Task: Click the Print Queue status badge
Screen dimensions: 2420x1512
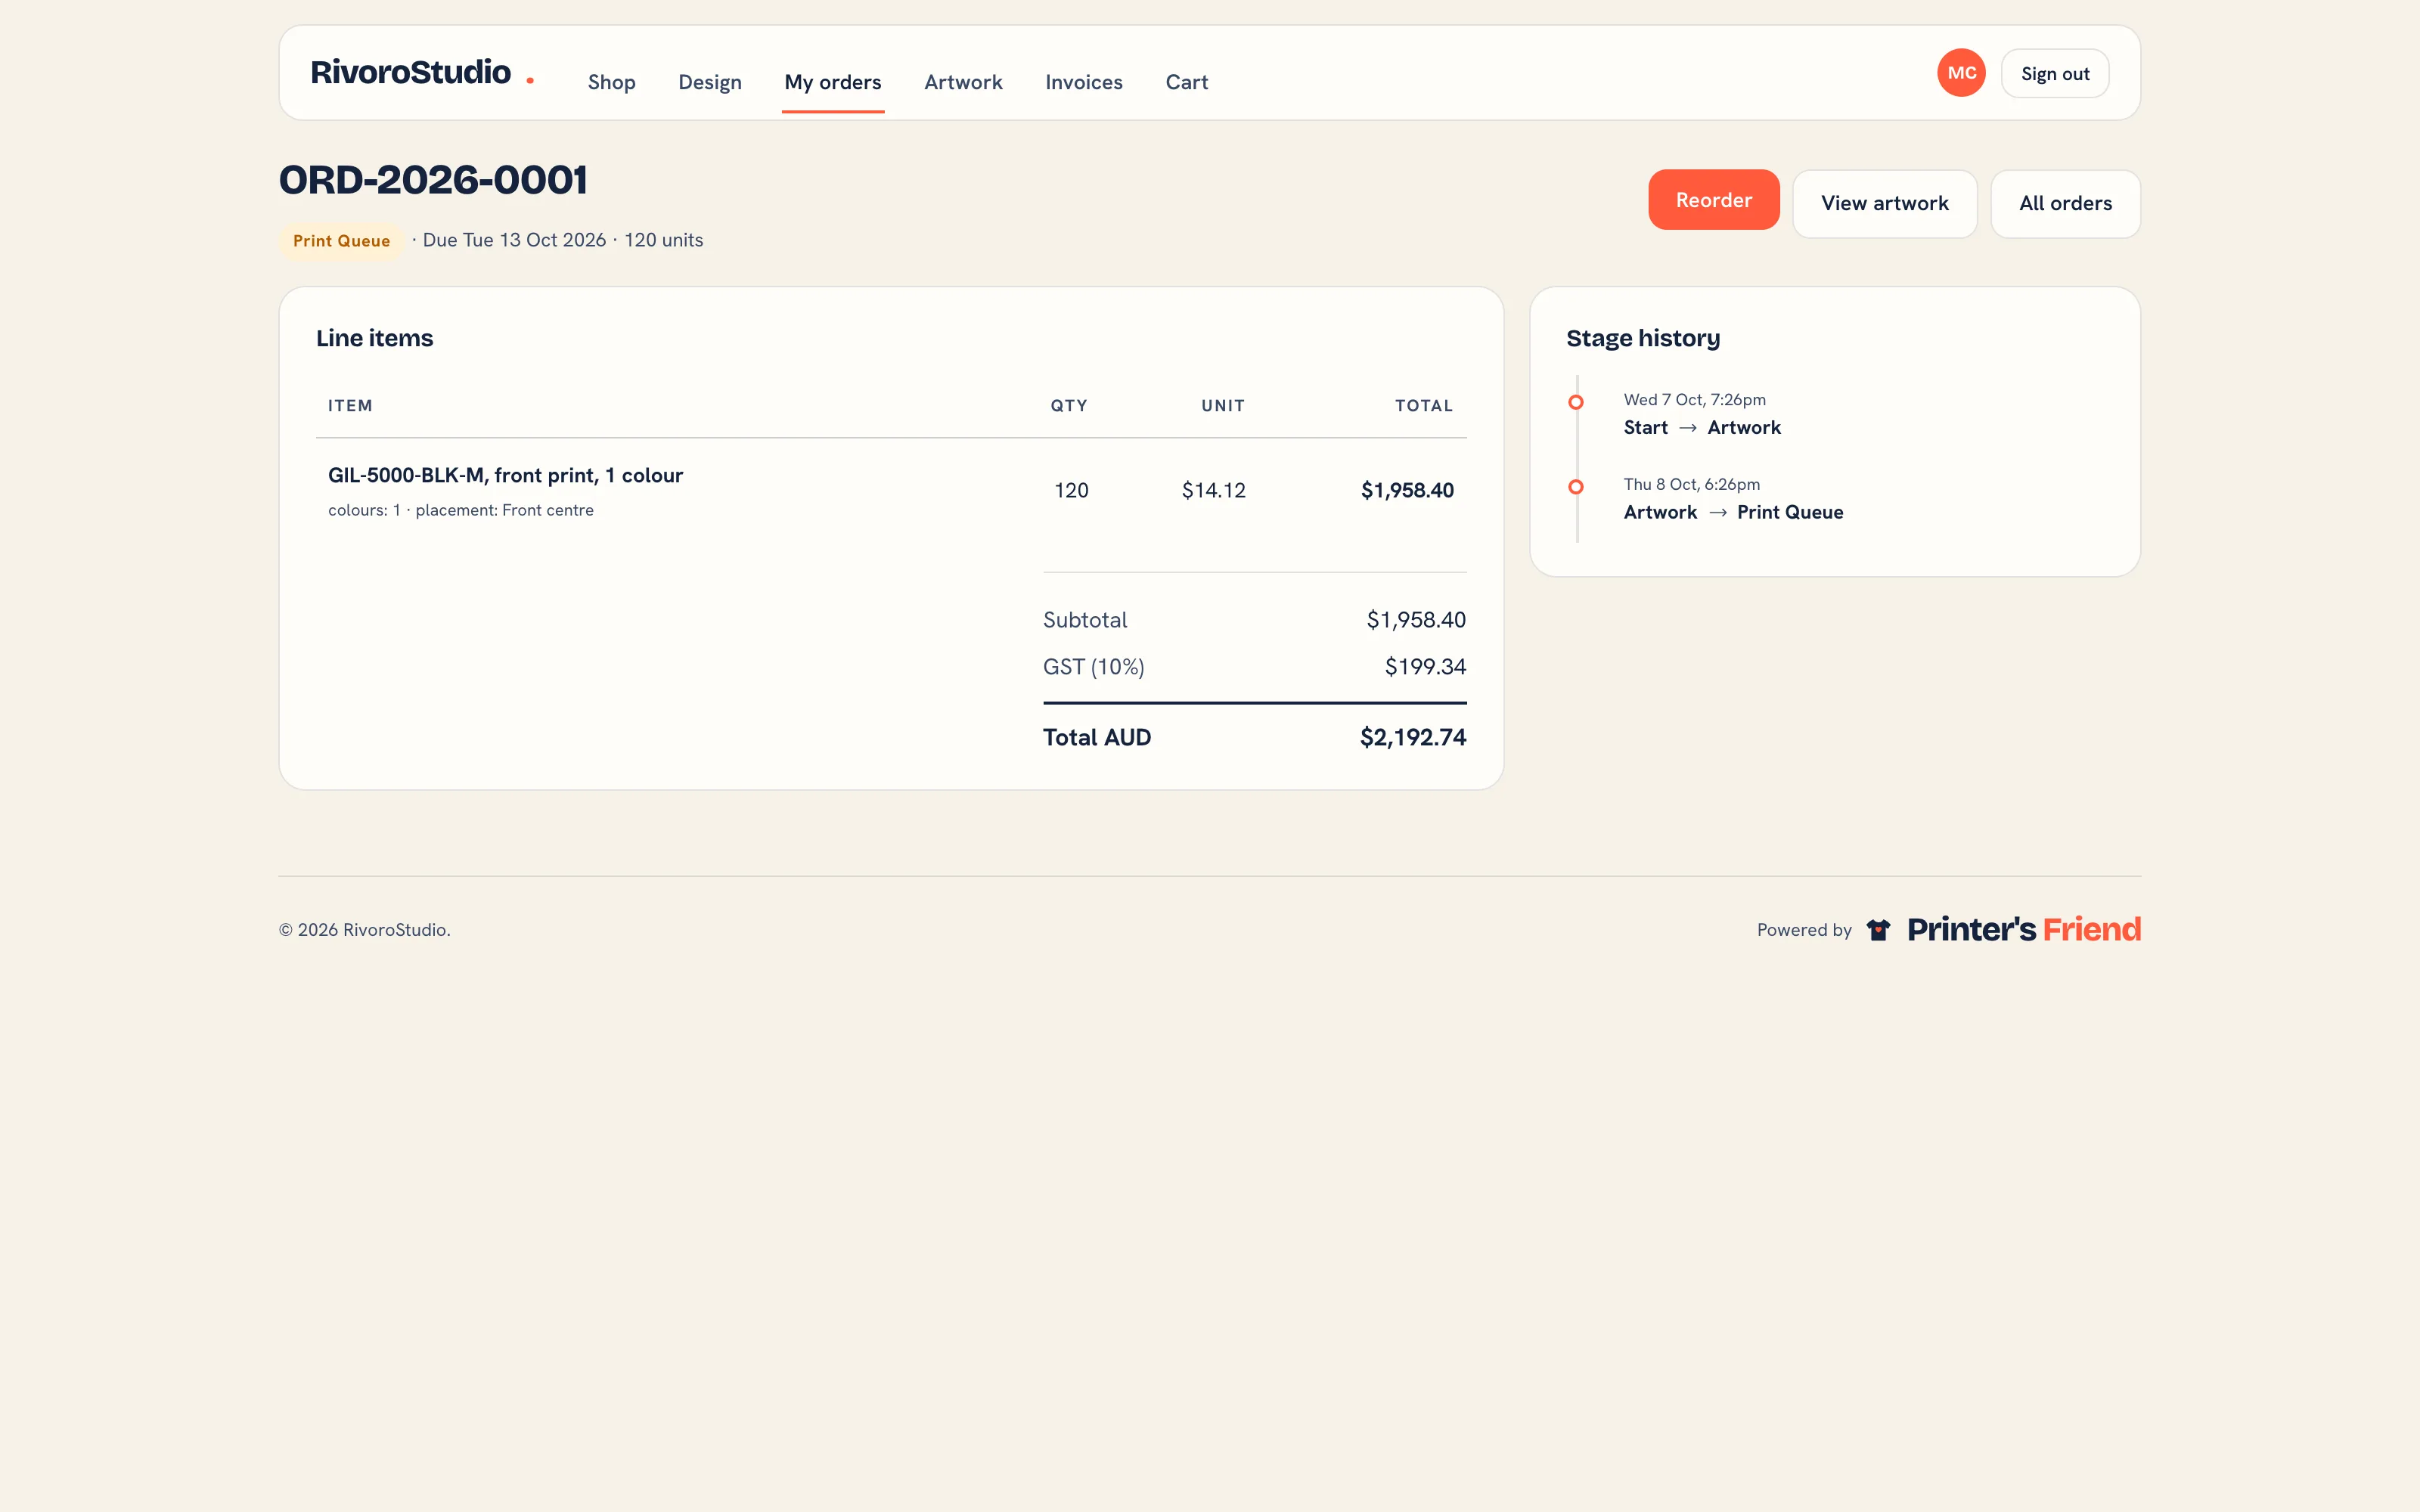Action: 341,241
